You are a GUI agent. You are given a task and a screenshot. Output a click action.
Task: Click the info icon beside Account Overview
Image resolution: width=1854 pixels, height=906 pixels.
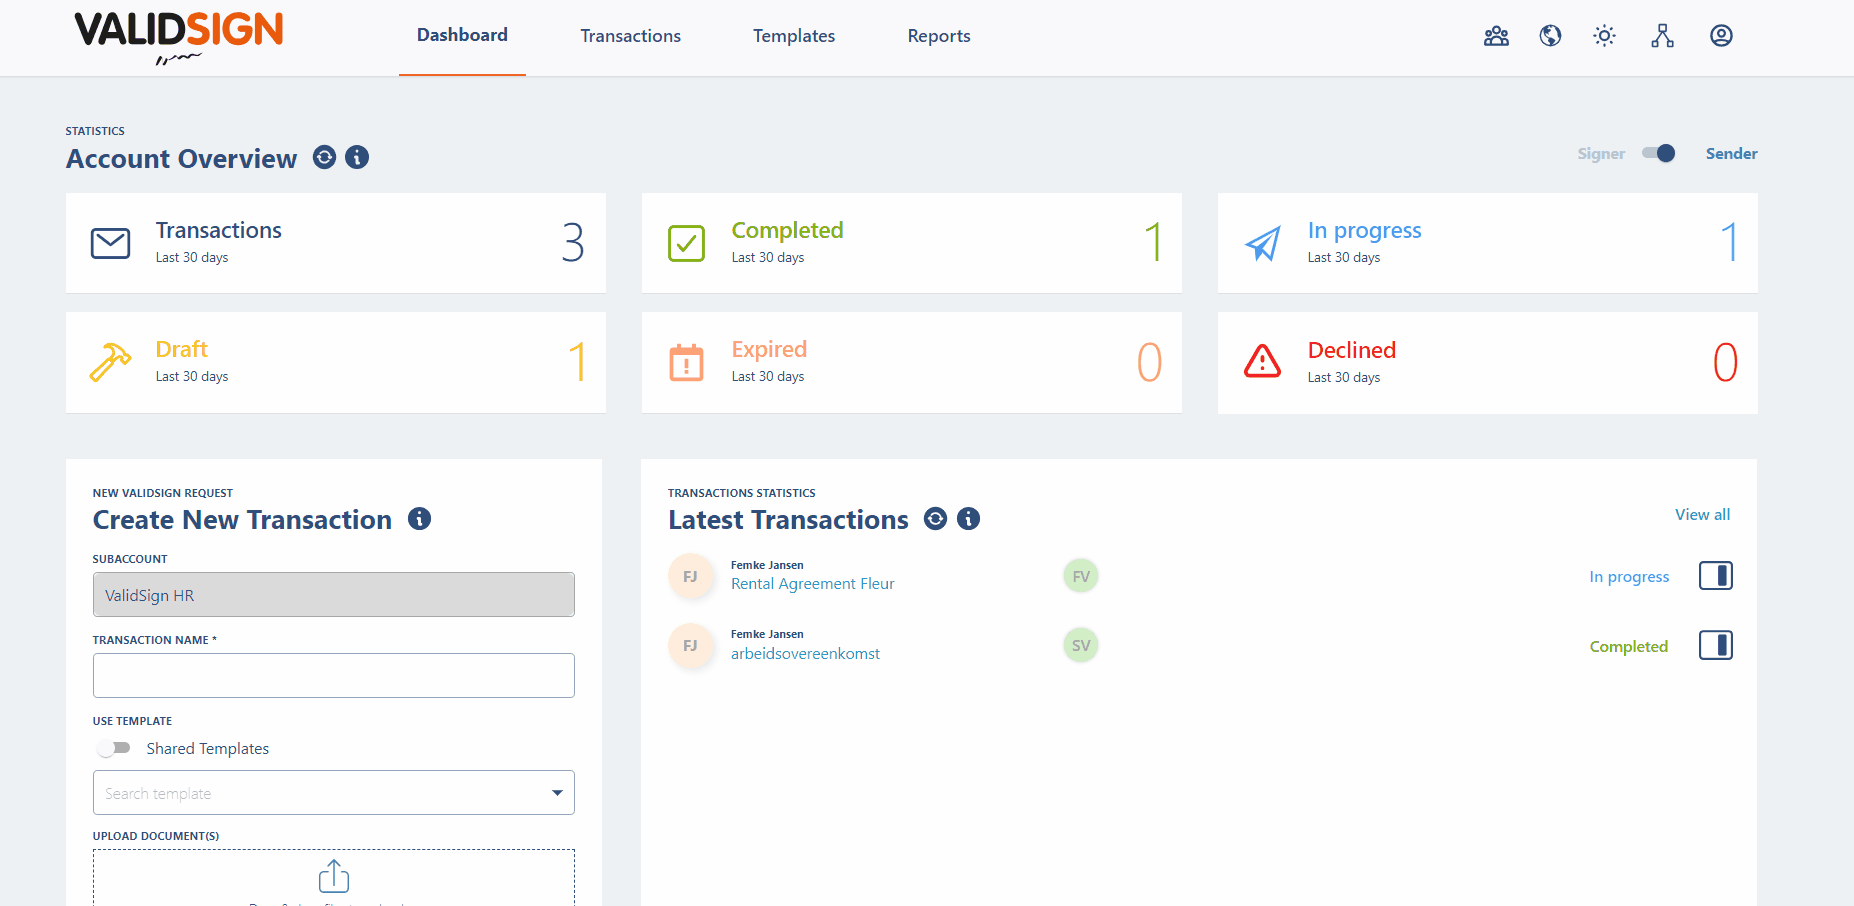(x=356, y=157)
